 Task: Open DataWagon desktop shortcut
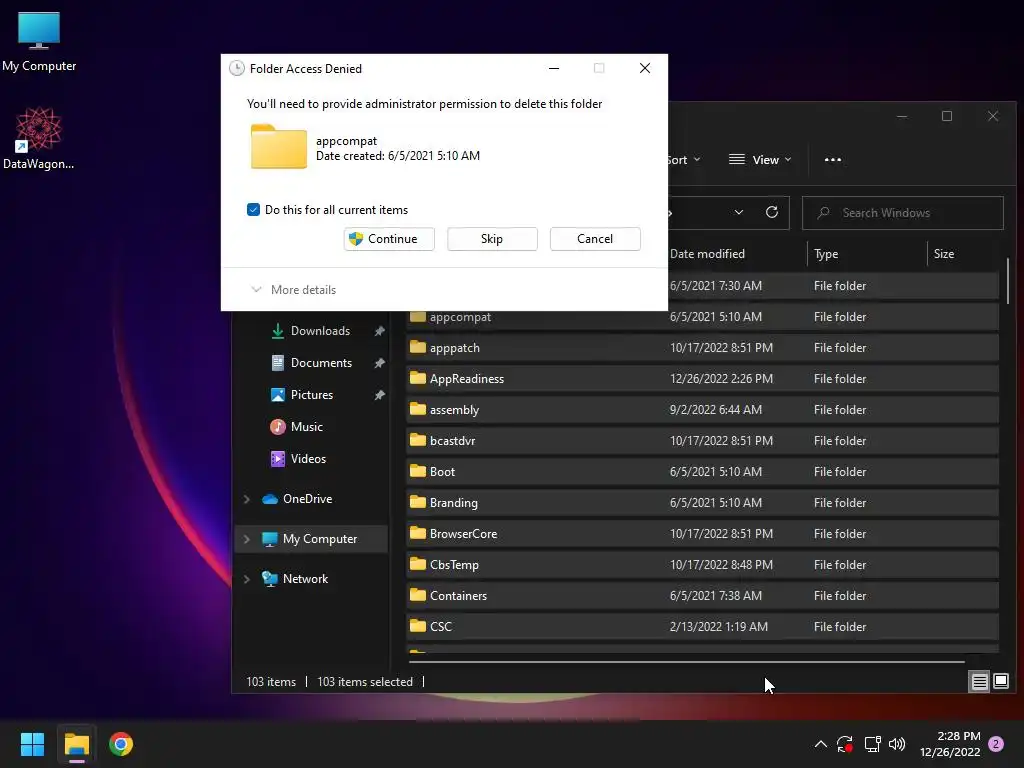point(39,138)
